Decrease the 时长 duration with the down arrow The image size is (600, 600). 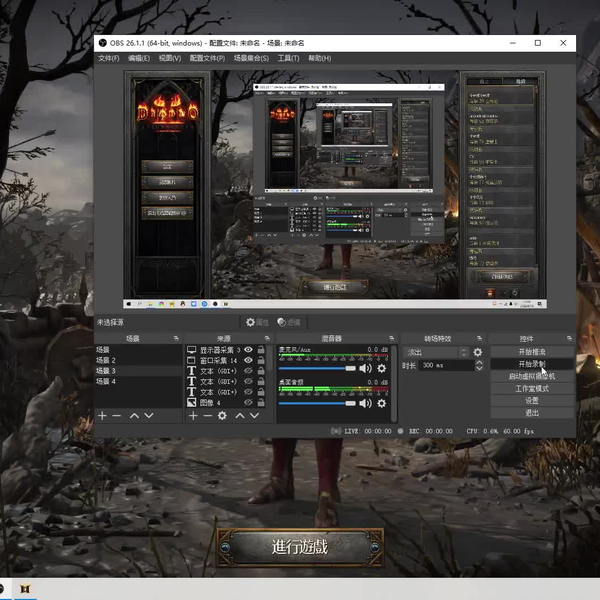[x=479, y=368]
